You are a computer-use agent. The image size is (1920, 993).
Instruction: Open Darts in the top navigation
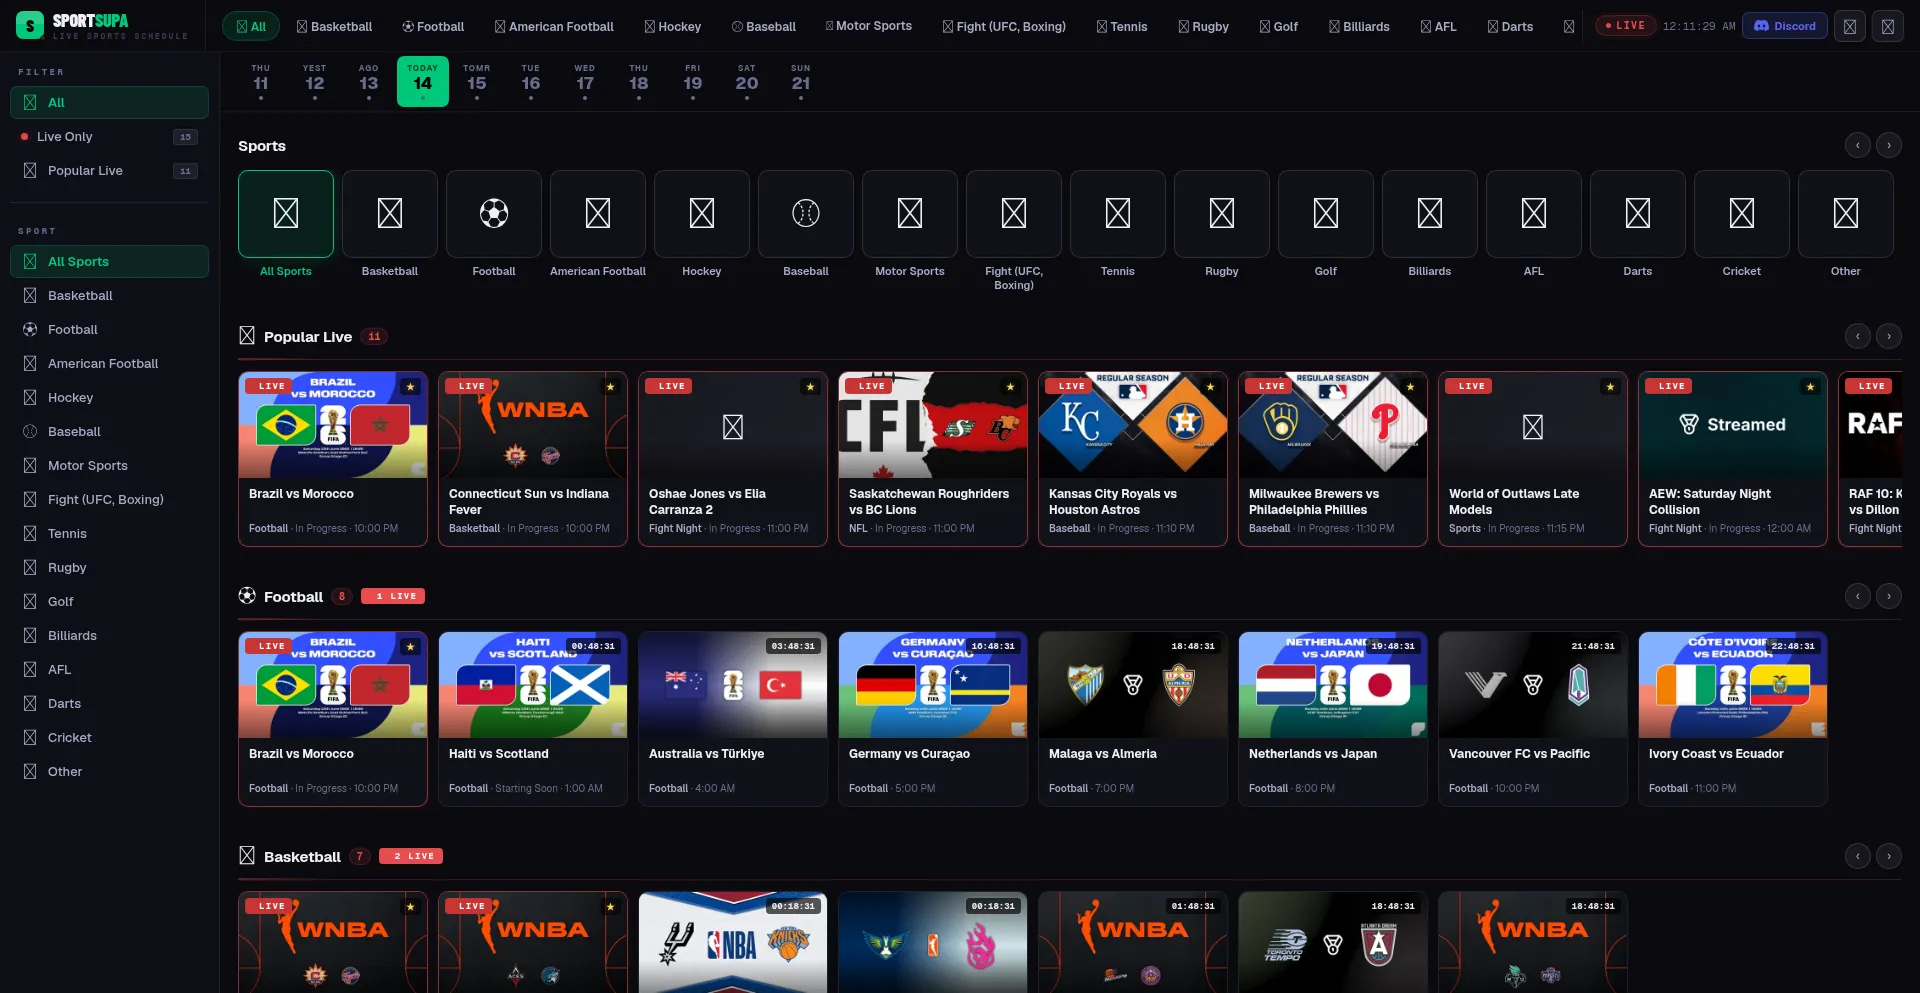(1510, 27)
